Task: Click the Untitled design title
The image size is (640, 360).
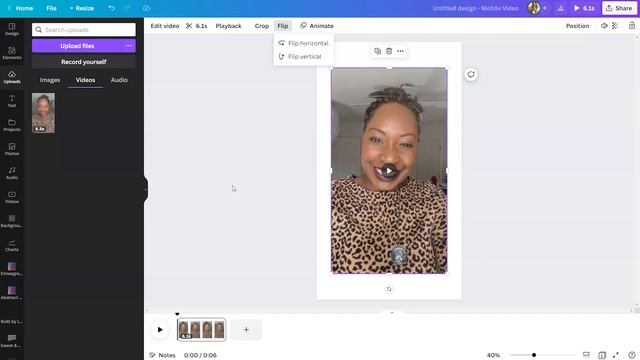Action: coord(476,8)
